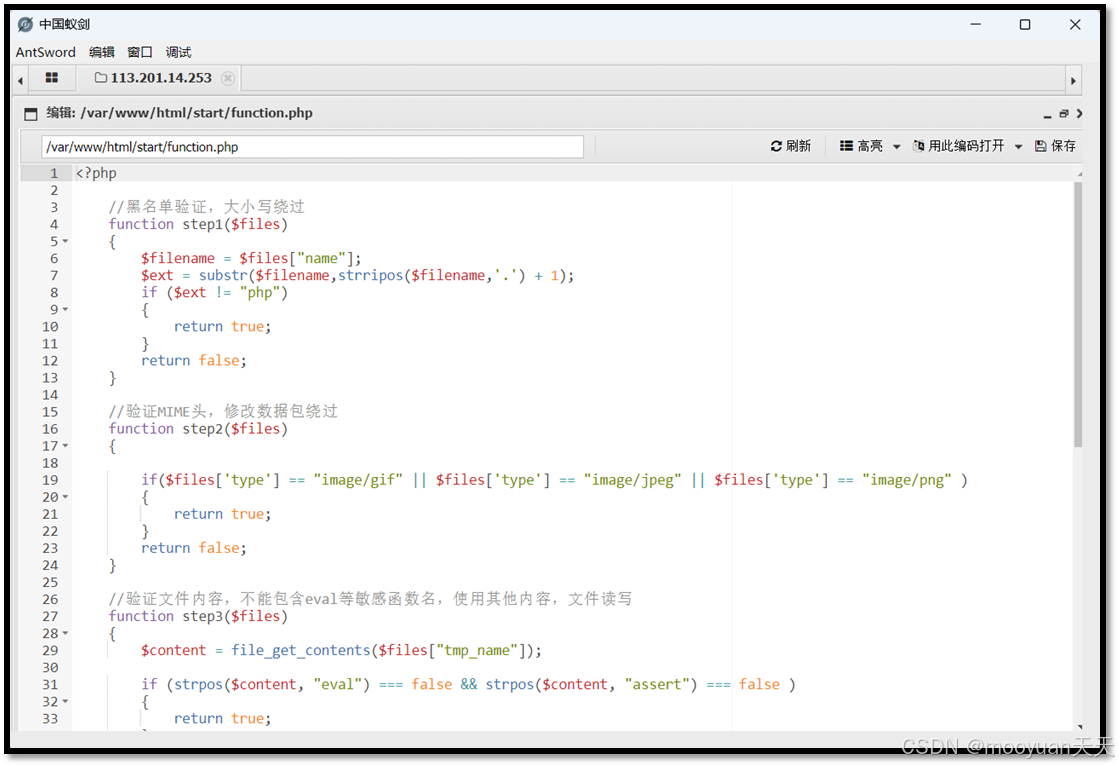1119x767 pixels.
Task: Click 'return false;' on line 12
Action: (193, 360)
